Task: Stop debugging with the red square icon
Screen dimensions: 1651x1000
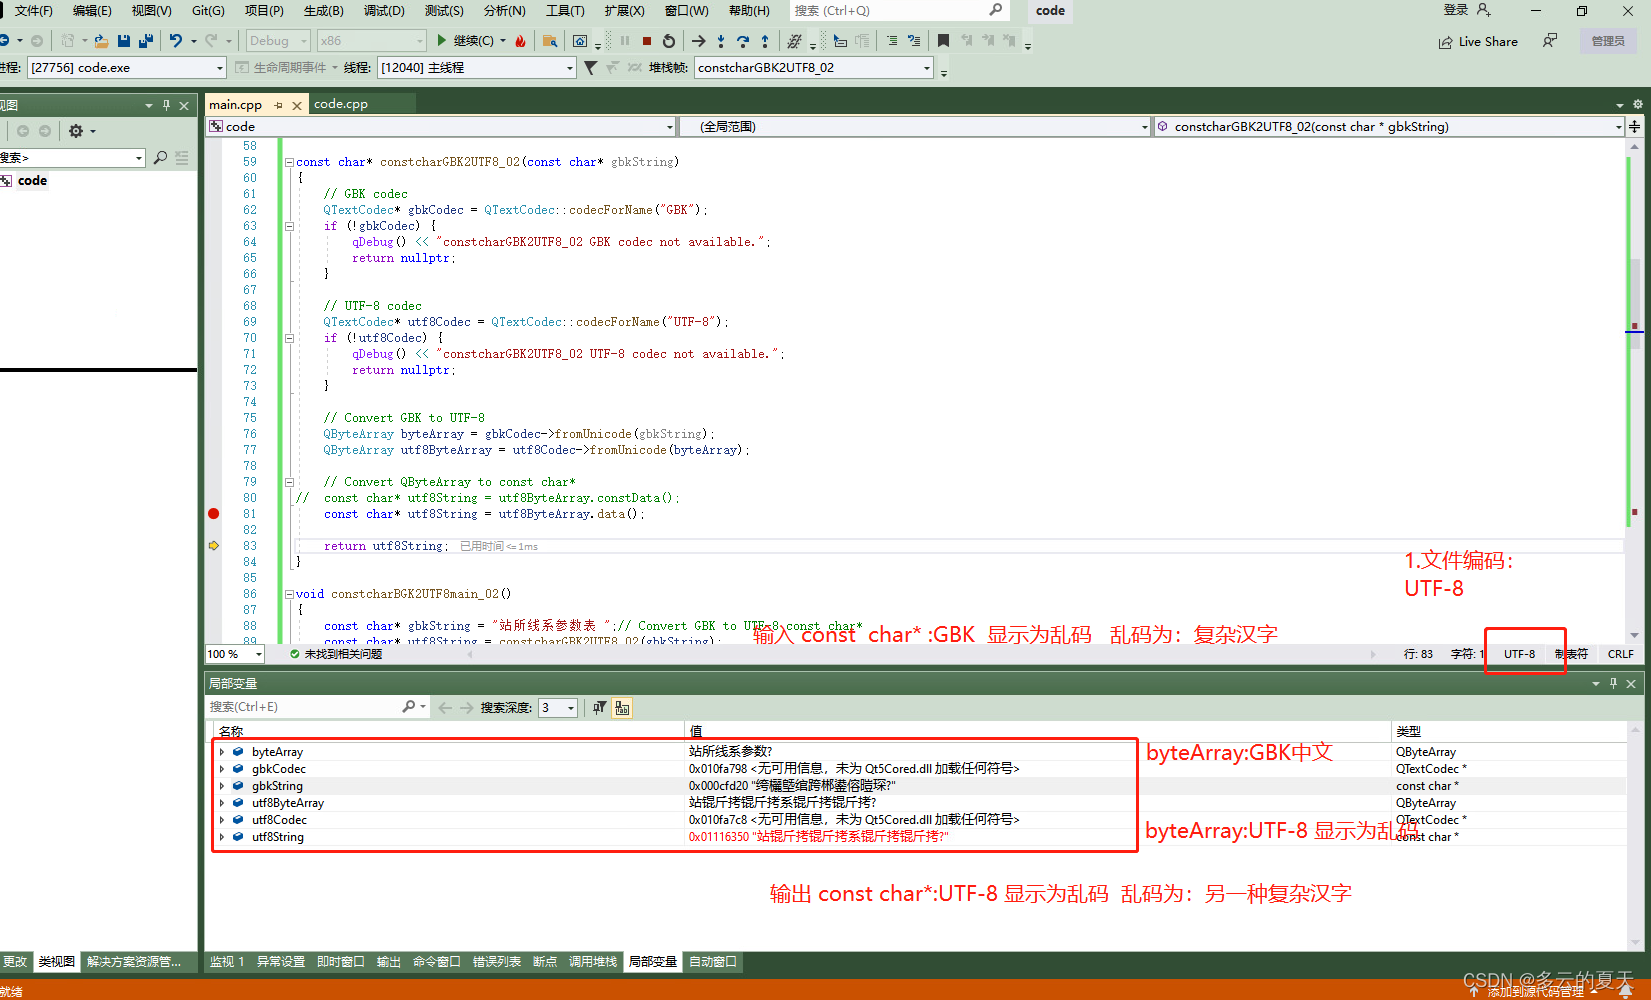Action: [x=646, y=40]
